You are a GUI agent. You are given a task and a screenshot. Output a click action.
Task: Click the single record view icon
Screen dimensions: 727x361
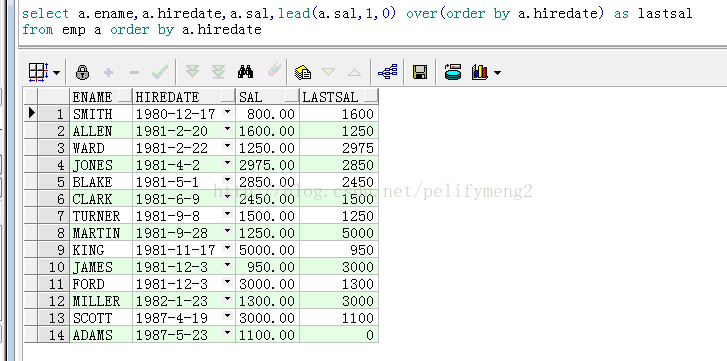[453, 72]
